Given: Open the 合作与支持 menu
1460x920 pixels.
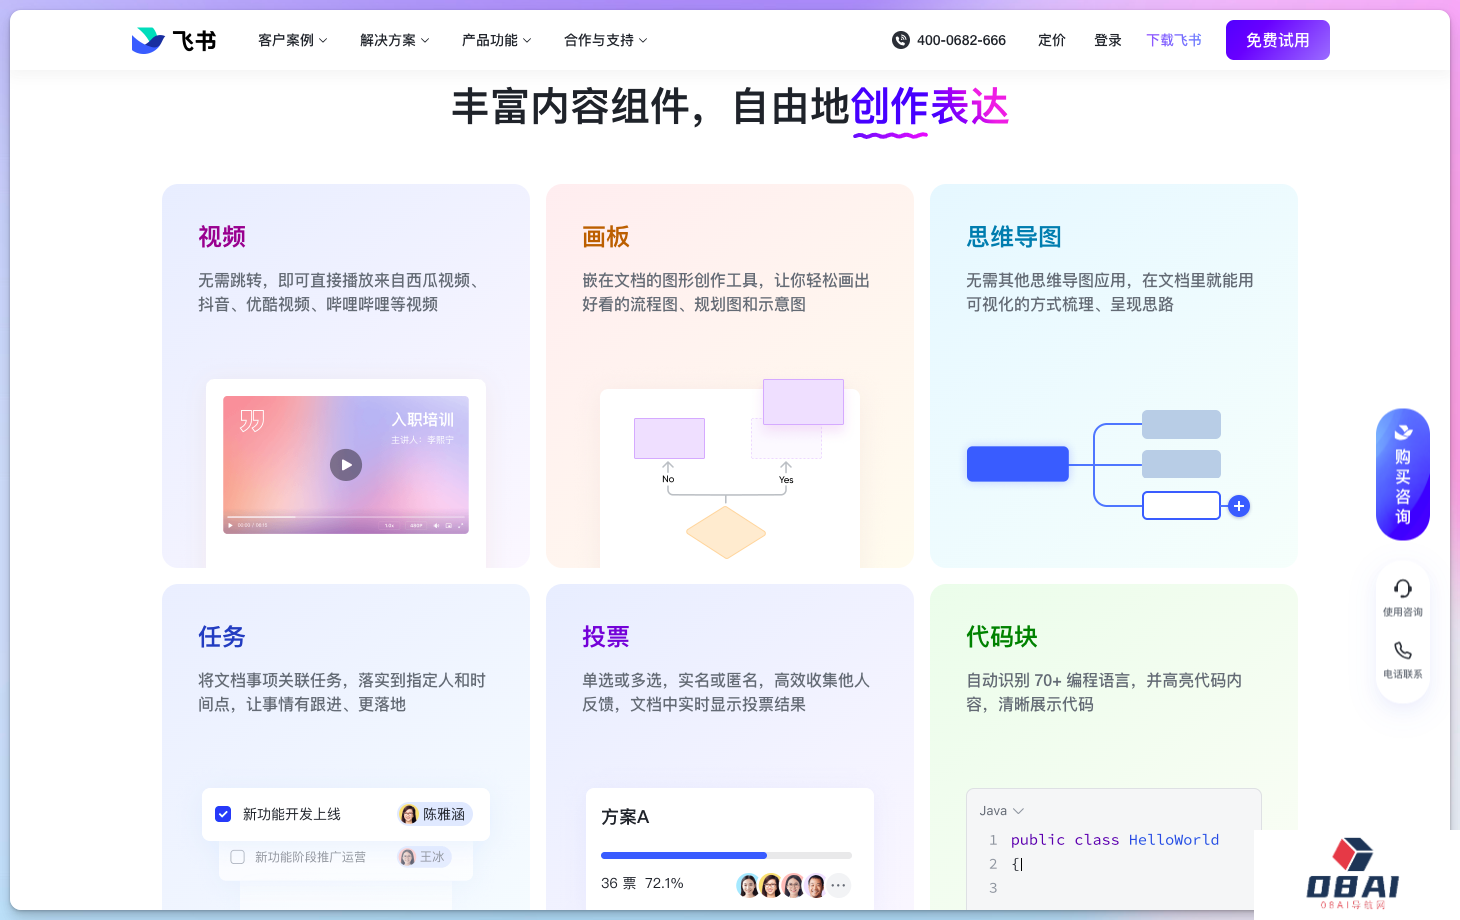Looking at the screenshot, I should click(x=605, y=40).
